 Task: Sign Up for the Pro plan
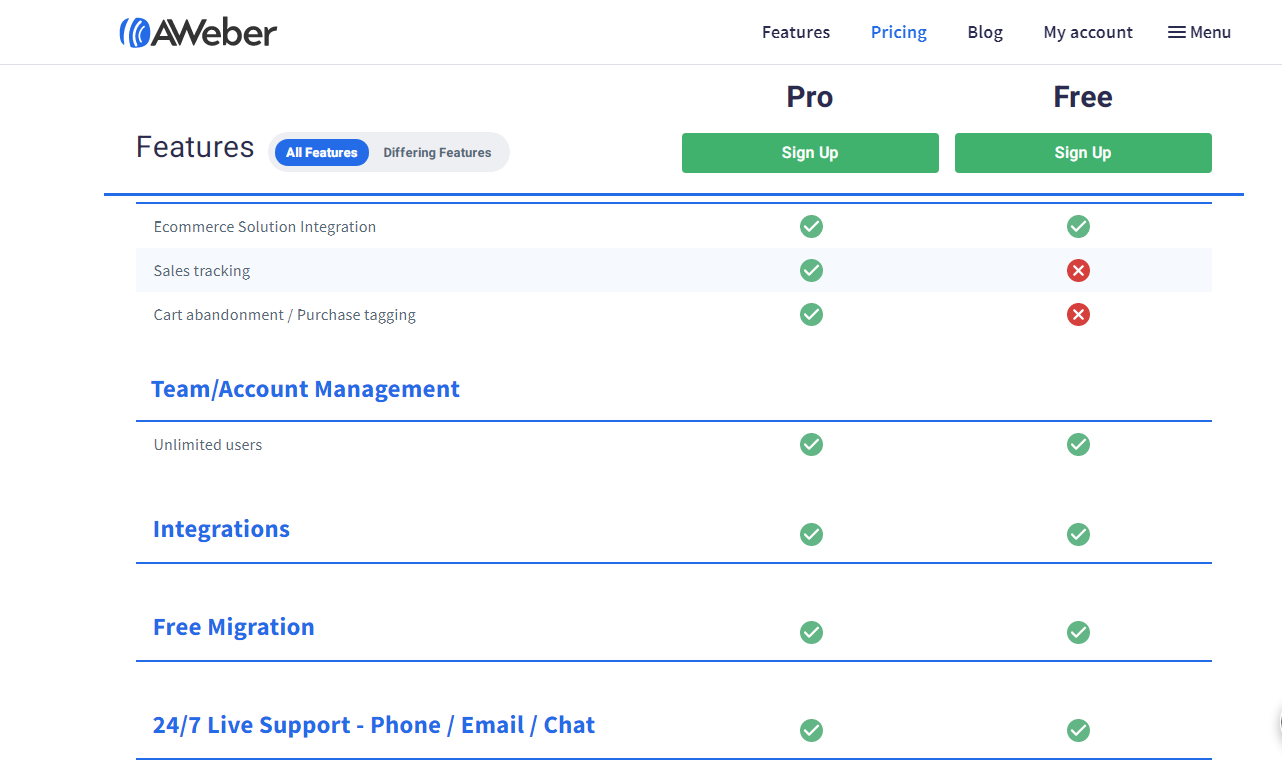tap(810, 153)
